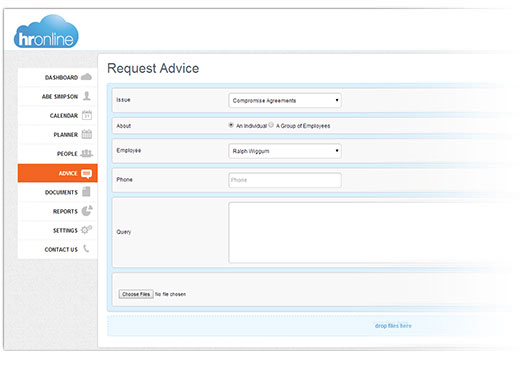Open the Documents page icon
The width and height of the screenshot is (523, 376).
pyautogui.click(x=86, y=192)
